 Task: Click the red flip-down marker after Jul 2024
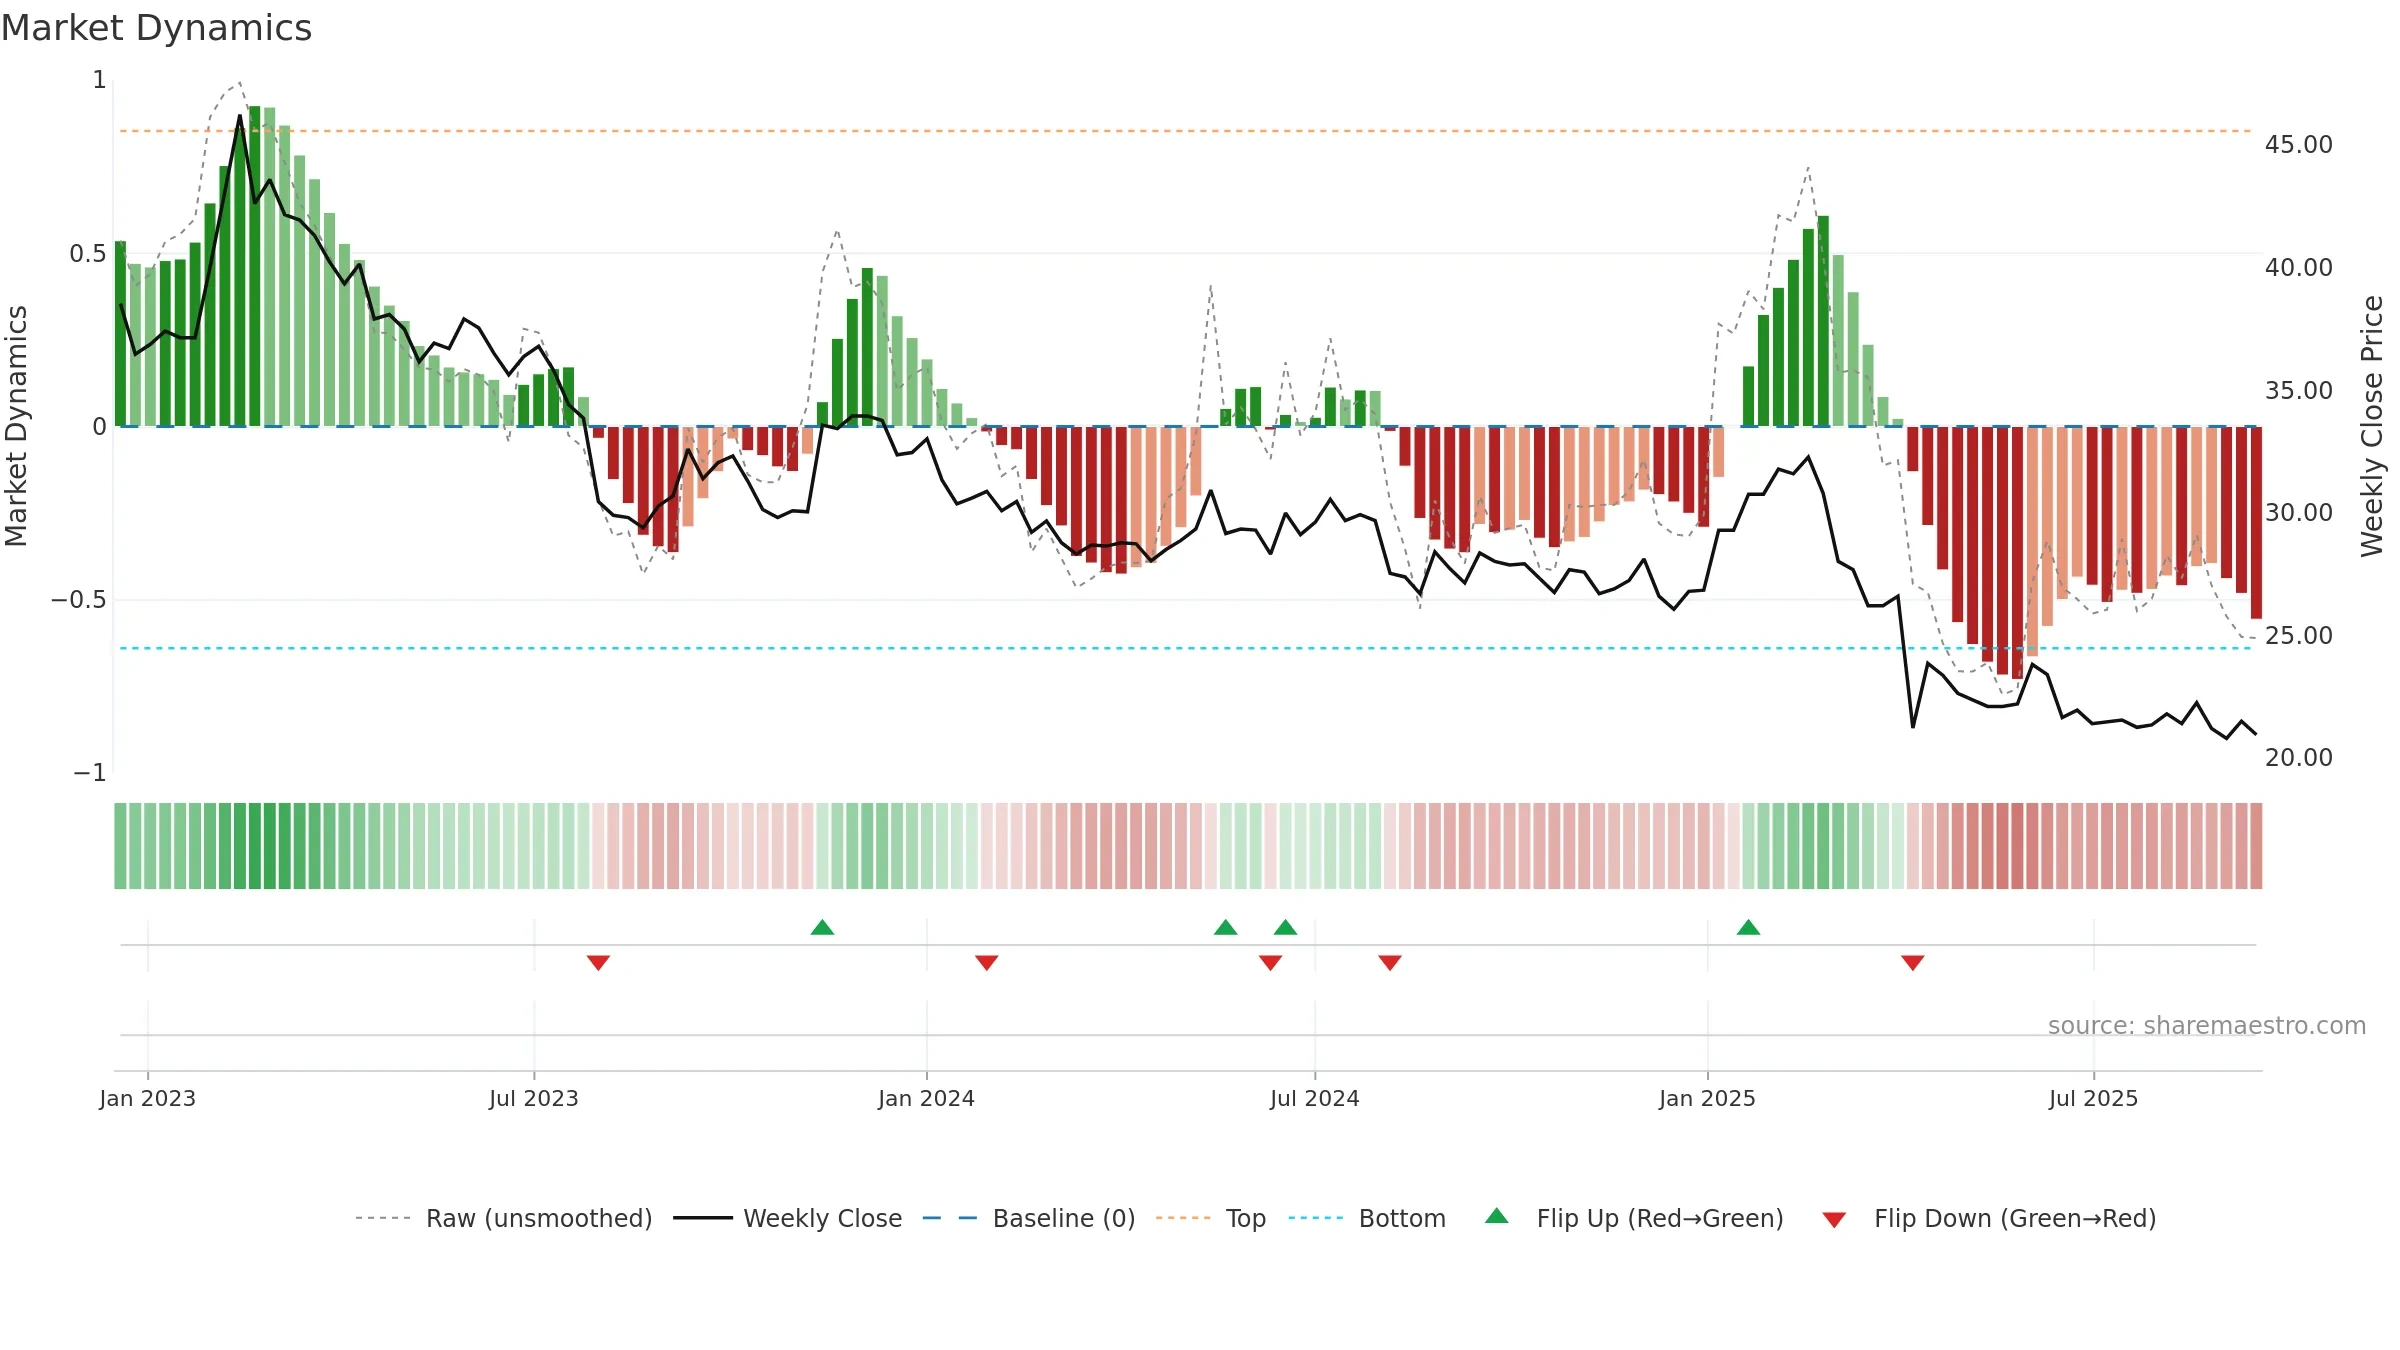point(1390,963)
